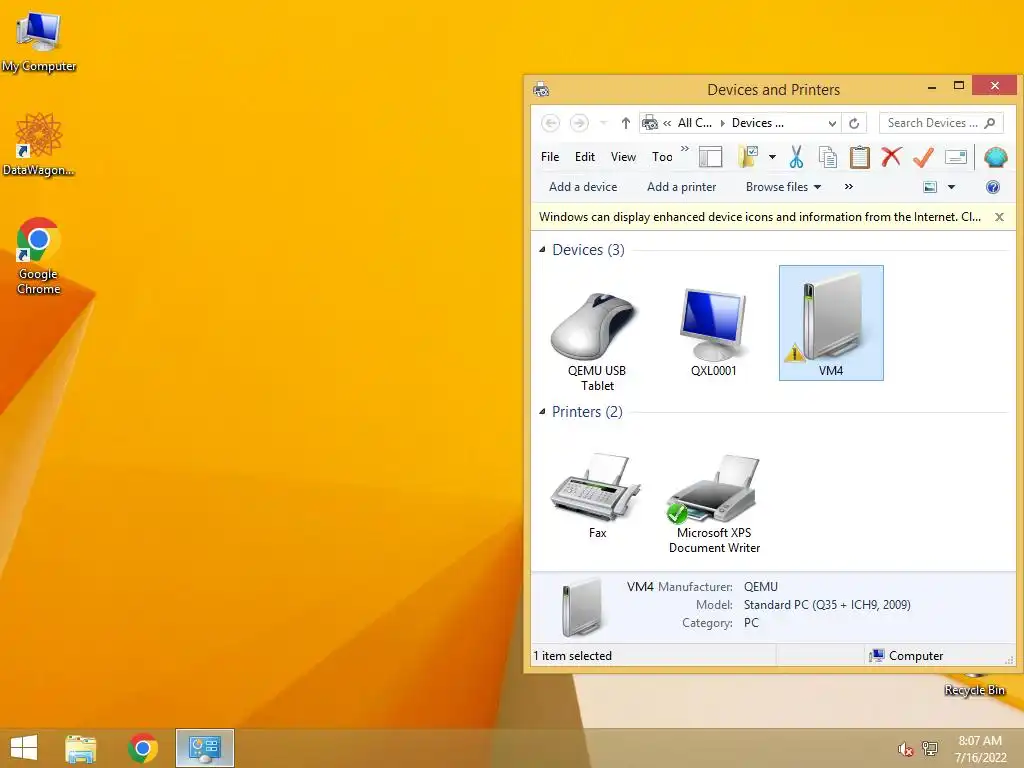The image size is (1024, 768).
Task: Open the folder options dropdown arrow
Action: [772, 157]
